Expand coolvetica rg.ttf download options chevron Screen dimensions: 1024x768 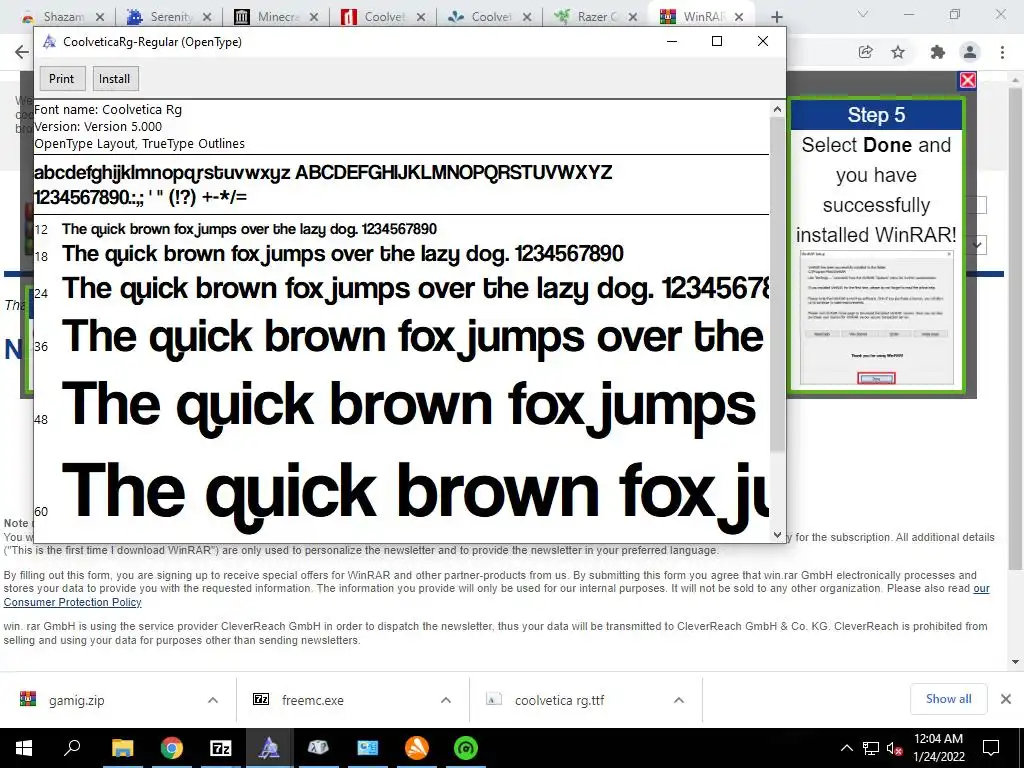(679, 700)
